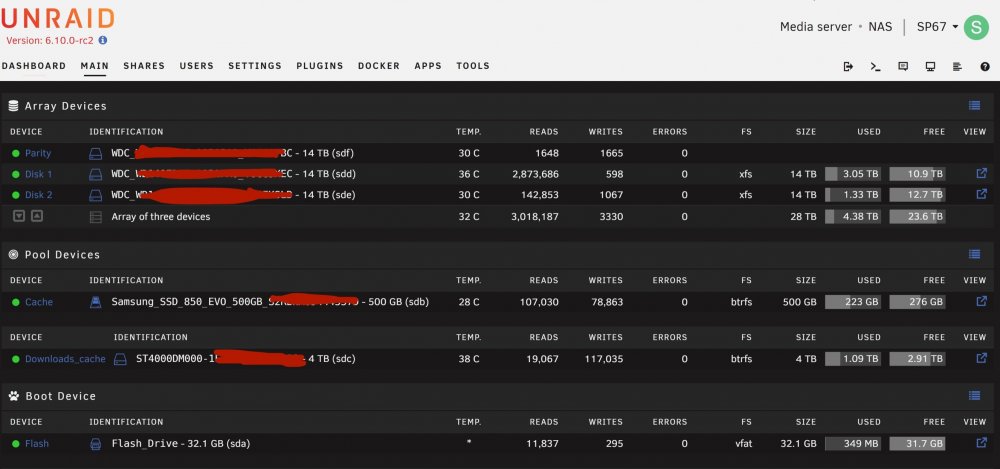Click the green S user avatar
1000x469 pixels.
pyautogui.click(x=976, y=27)
